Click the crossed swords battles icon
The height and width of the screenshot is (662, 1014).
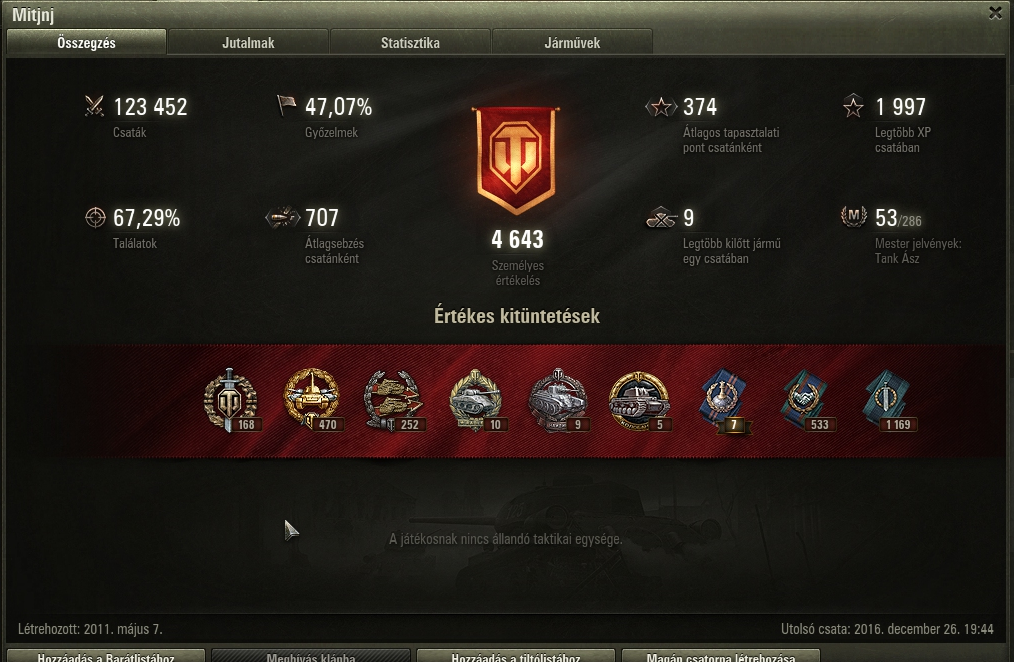pos(94,106)
